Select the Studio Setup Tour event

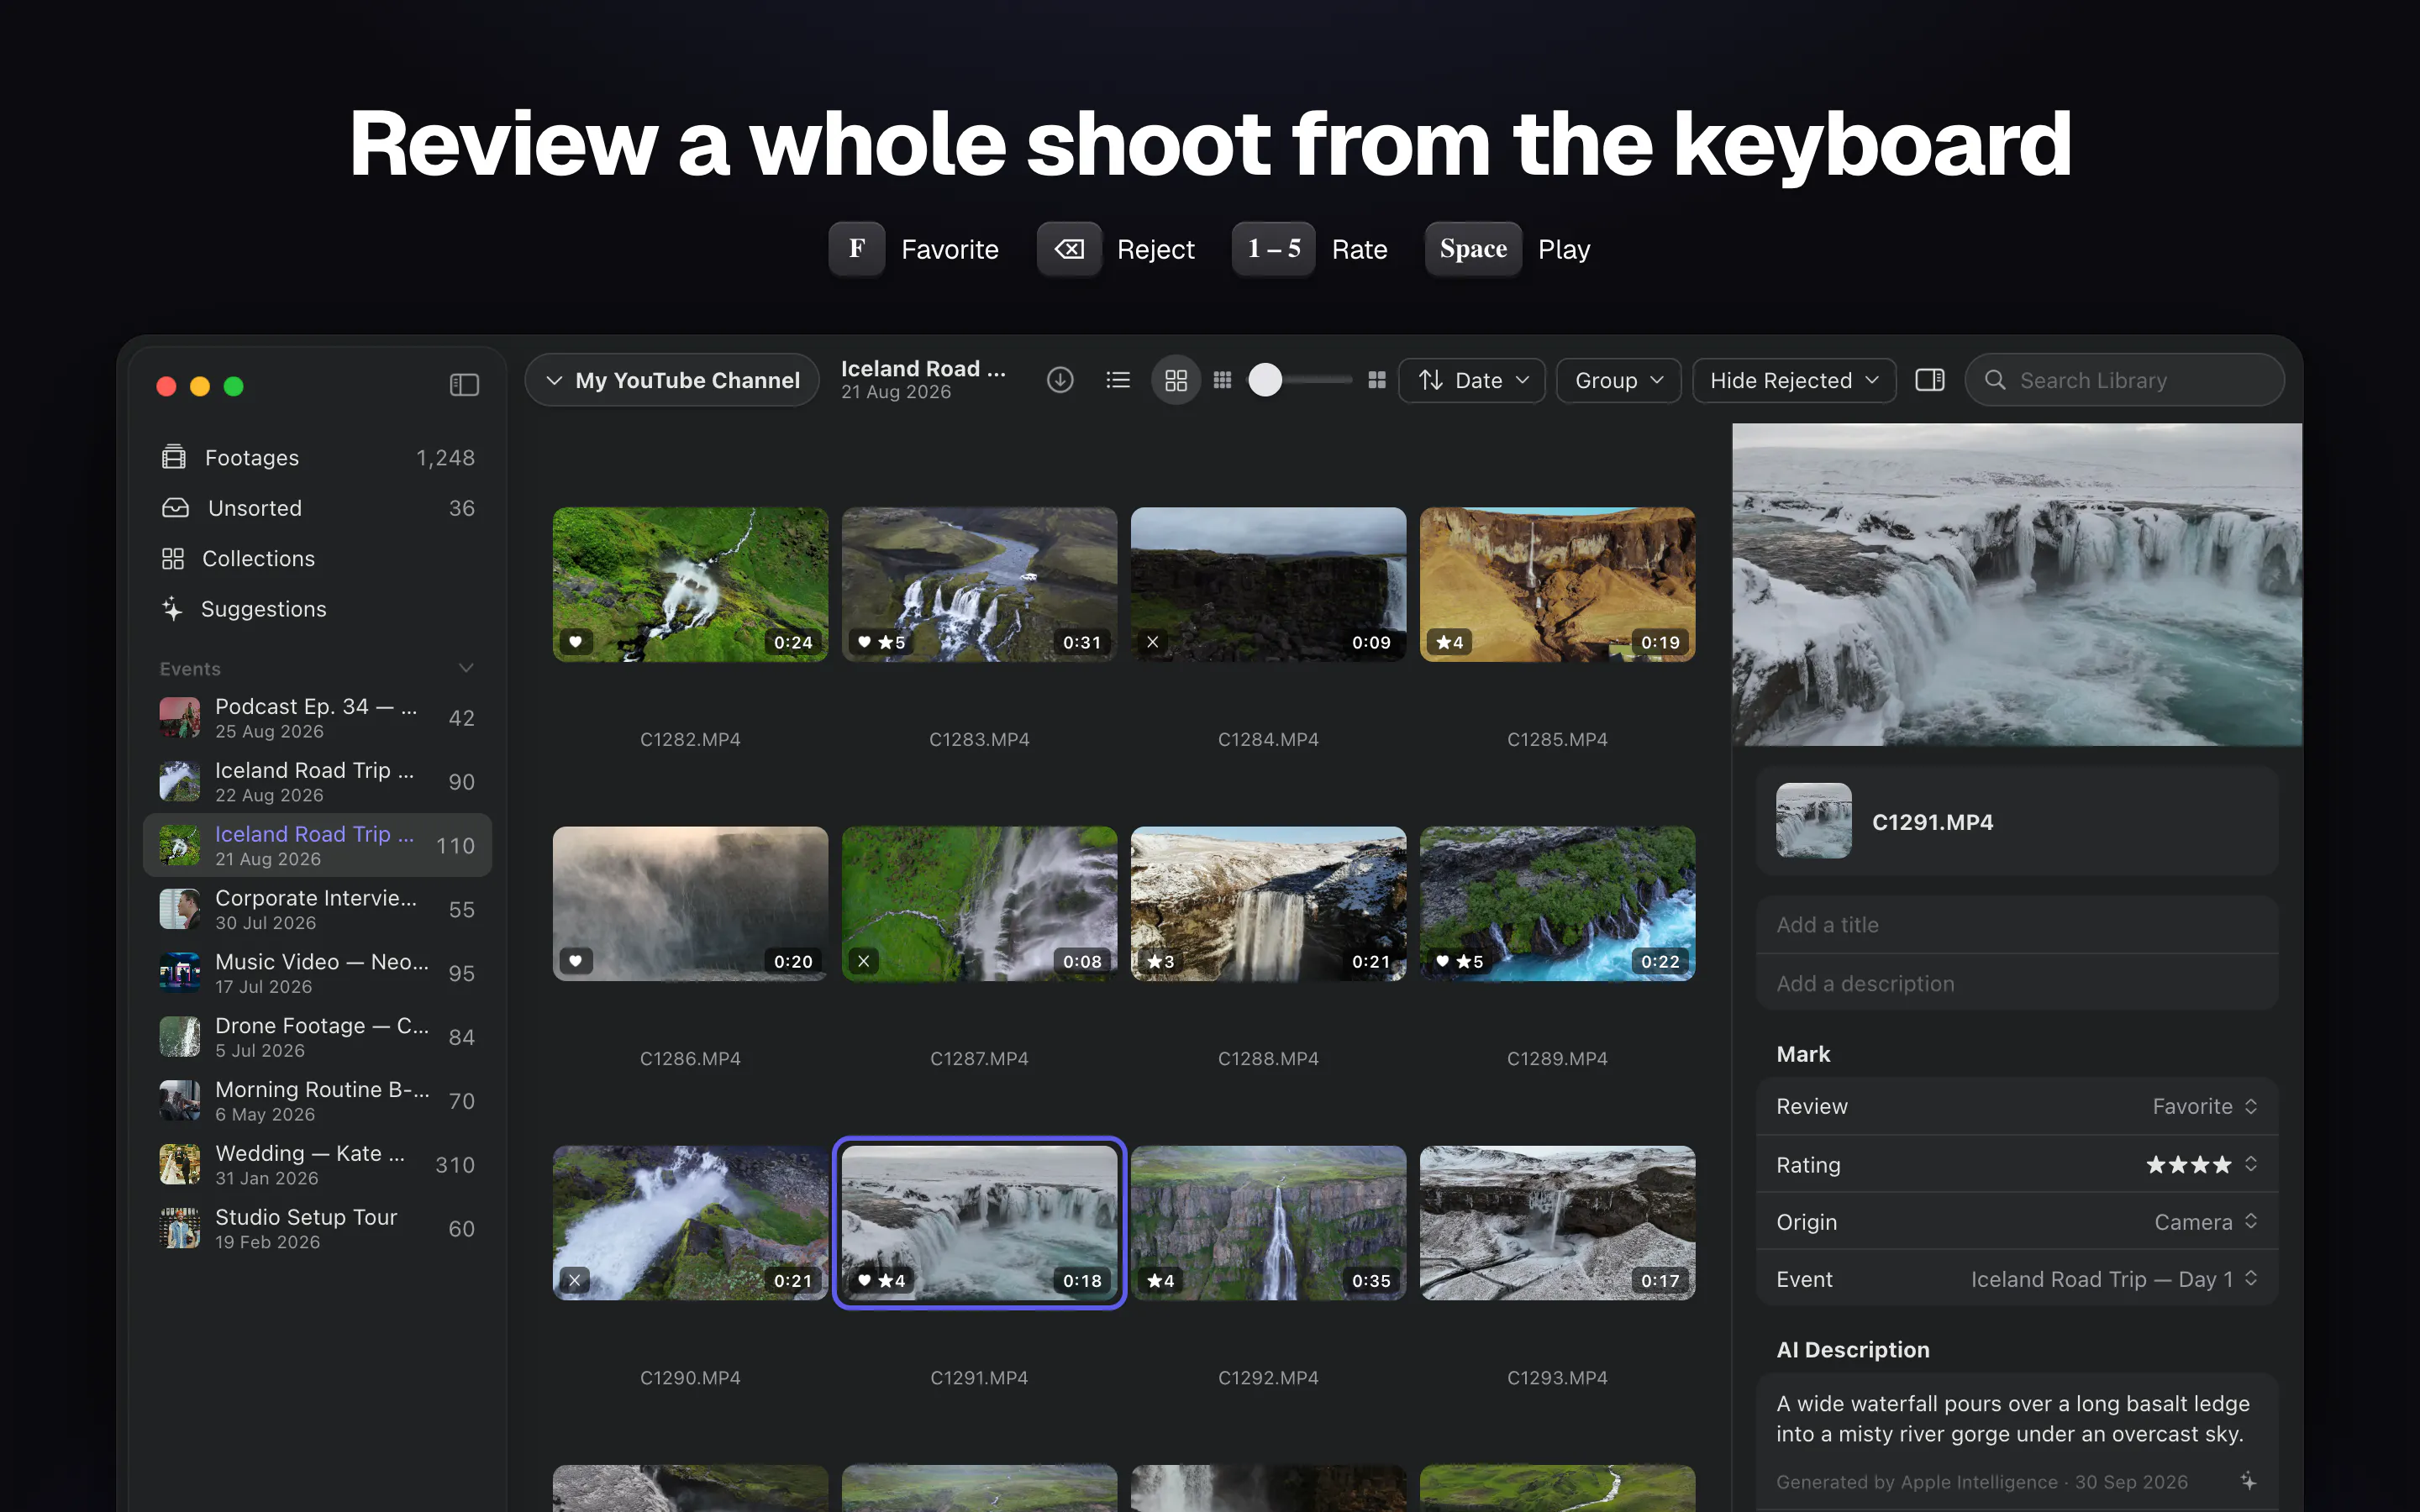[318, 1229]
